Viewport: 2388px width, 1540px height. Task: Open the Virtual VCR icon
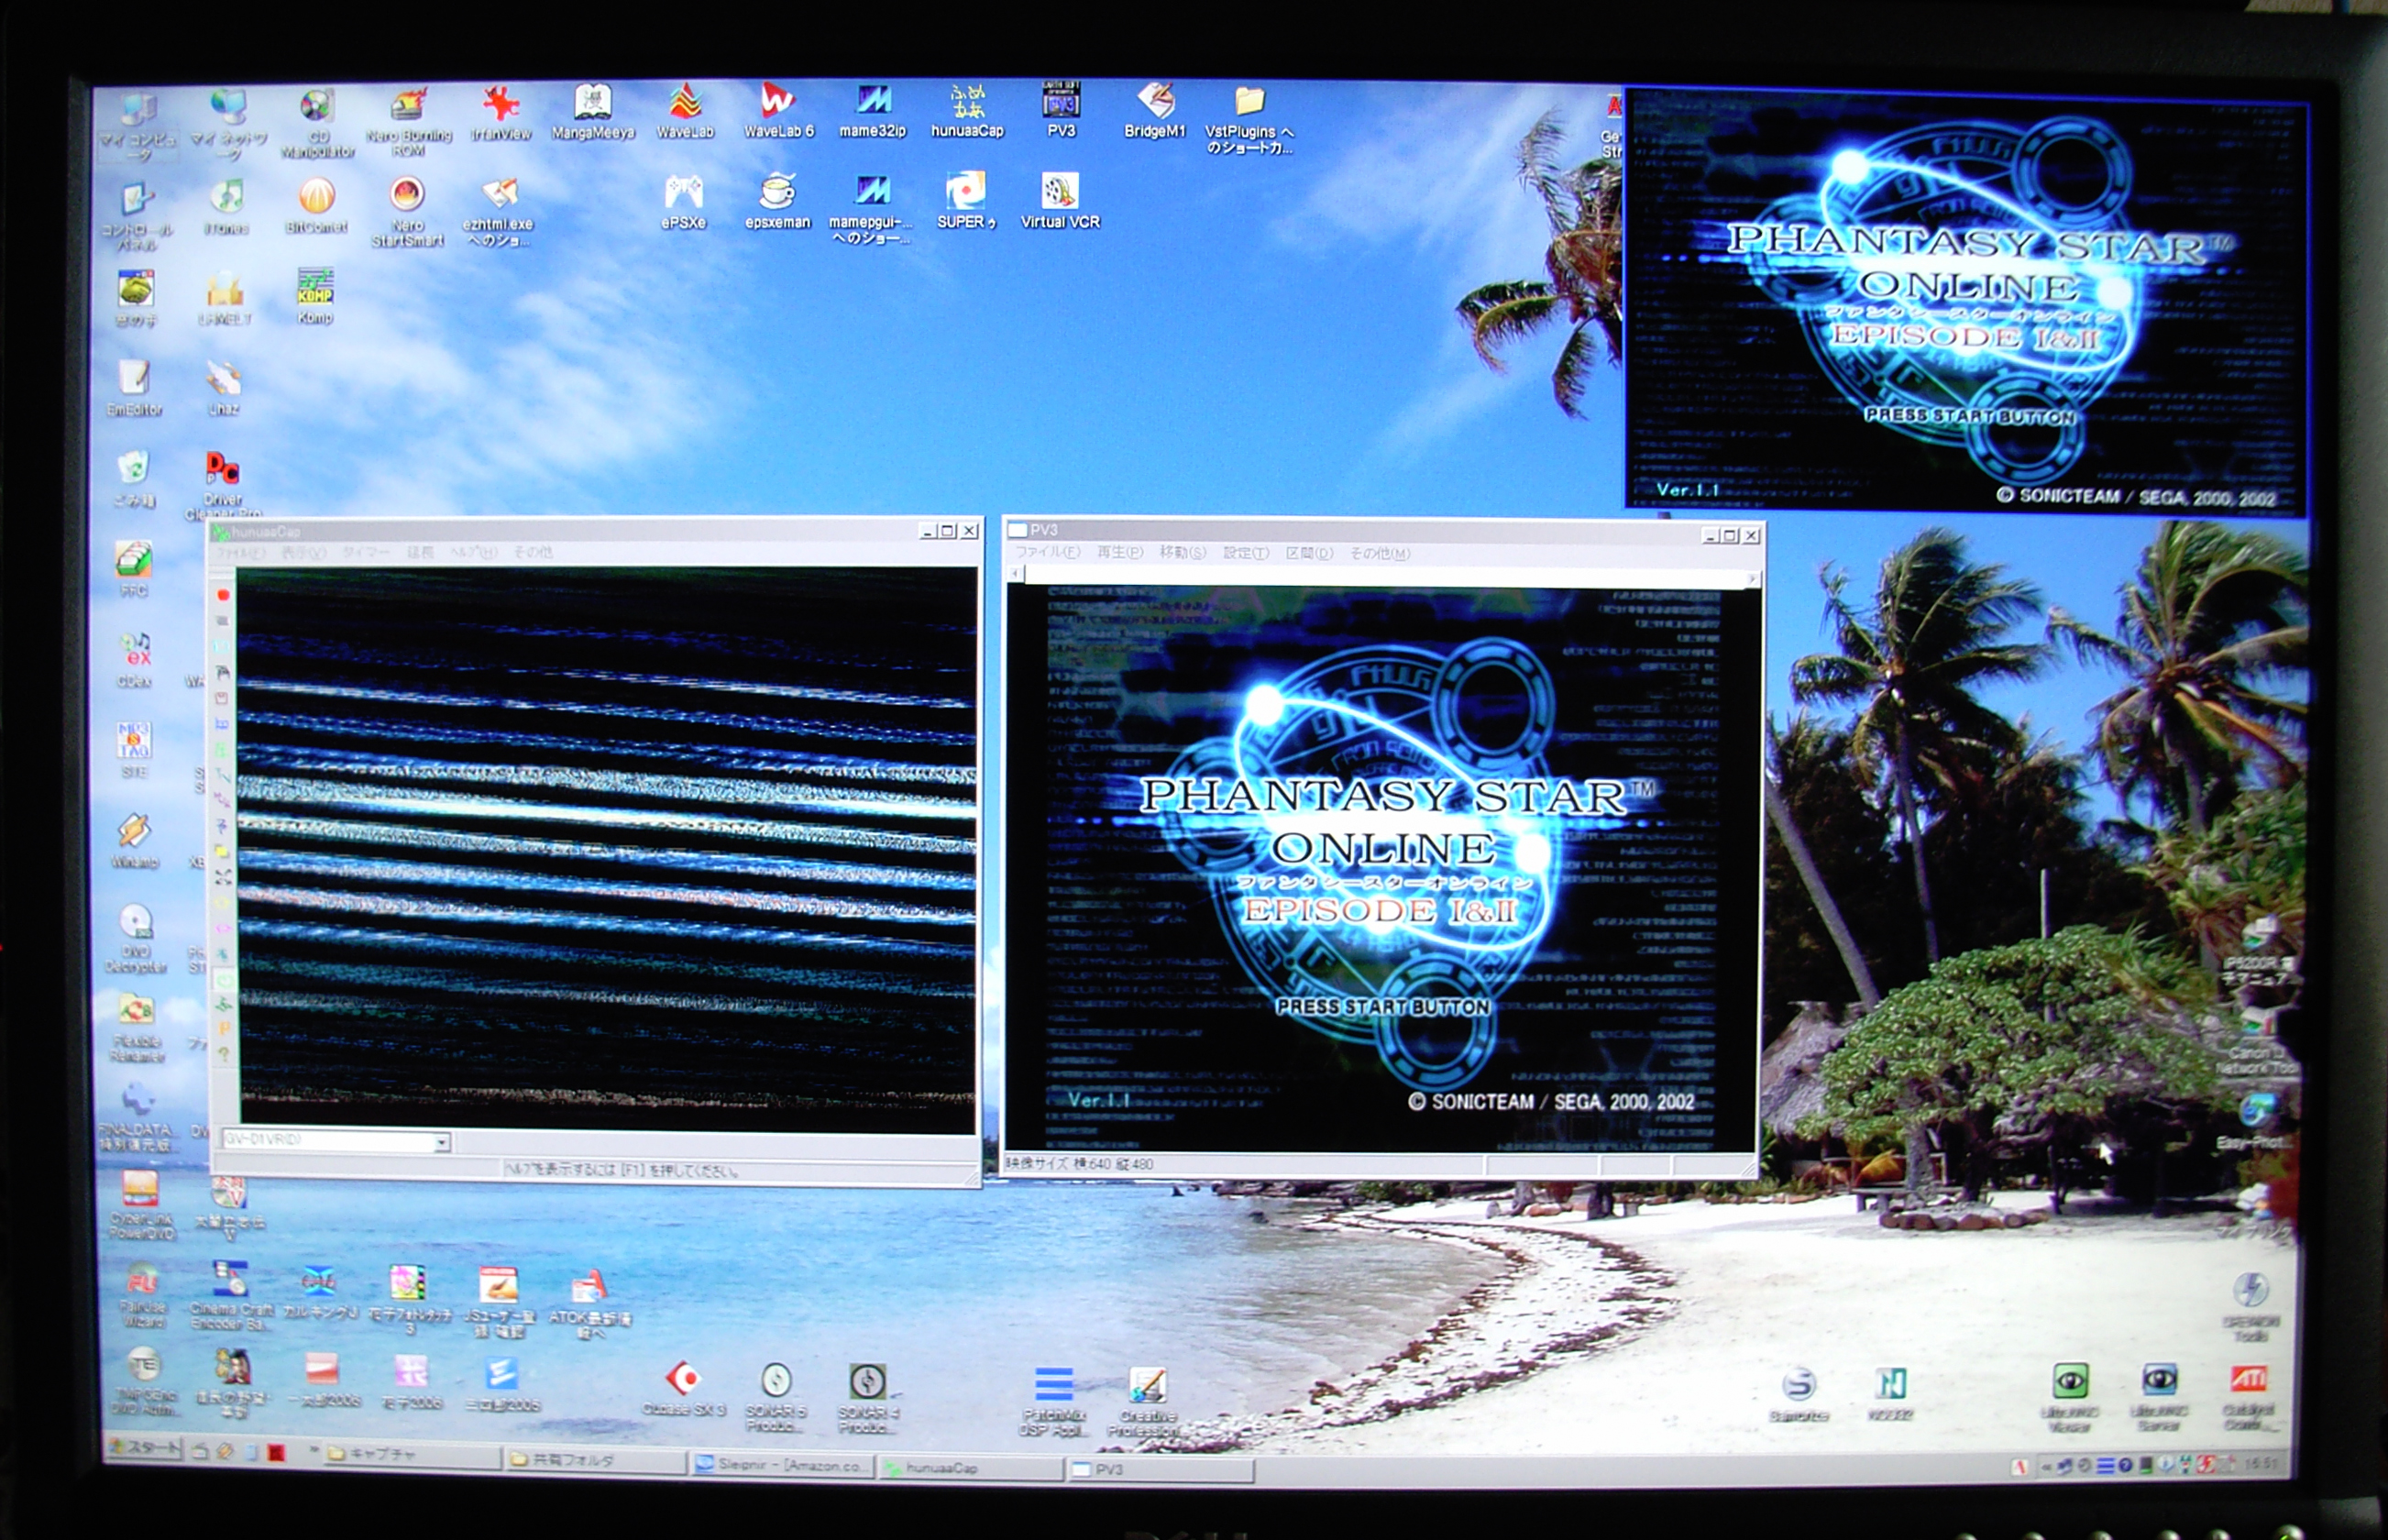1060,202
